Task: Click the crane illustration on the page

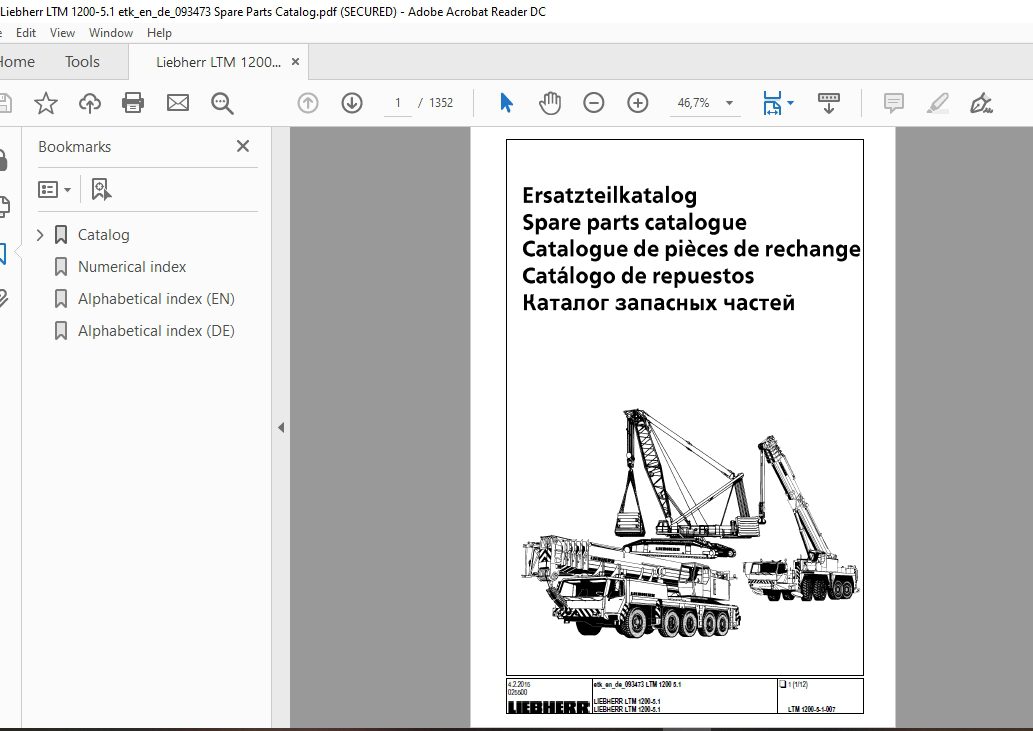Action: tap(691, 524)
